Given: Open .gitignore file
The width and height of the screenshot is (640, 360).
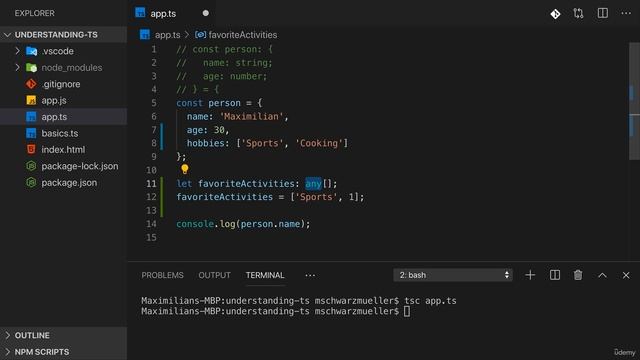Looking at the screenshot, I should pos(63,84).
